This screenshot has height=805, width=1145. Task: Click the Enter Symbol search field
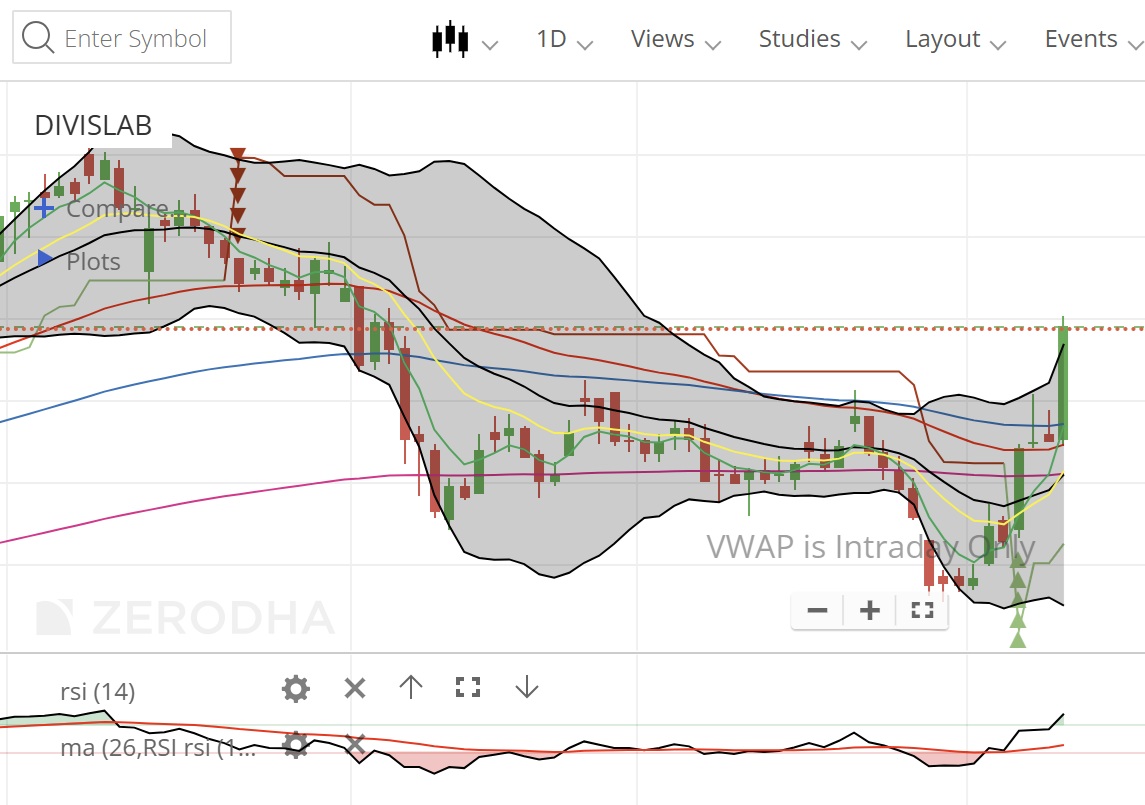coord(122,37)
